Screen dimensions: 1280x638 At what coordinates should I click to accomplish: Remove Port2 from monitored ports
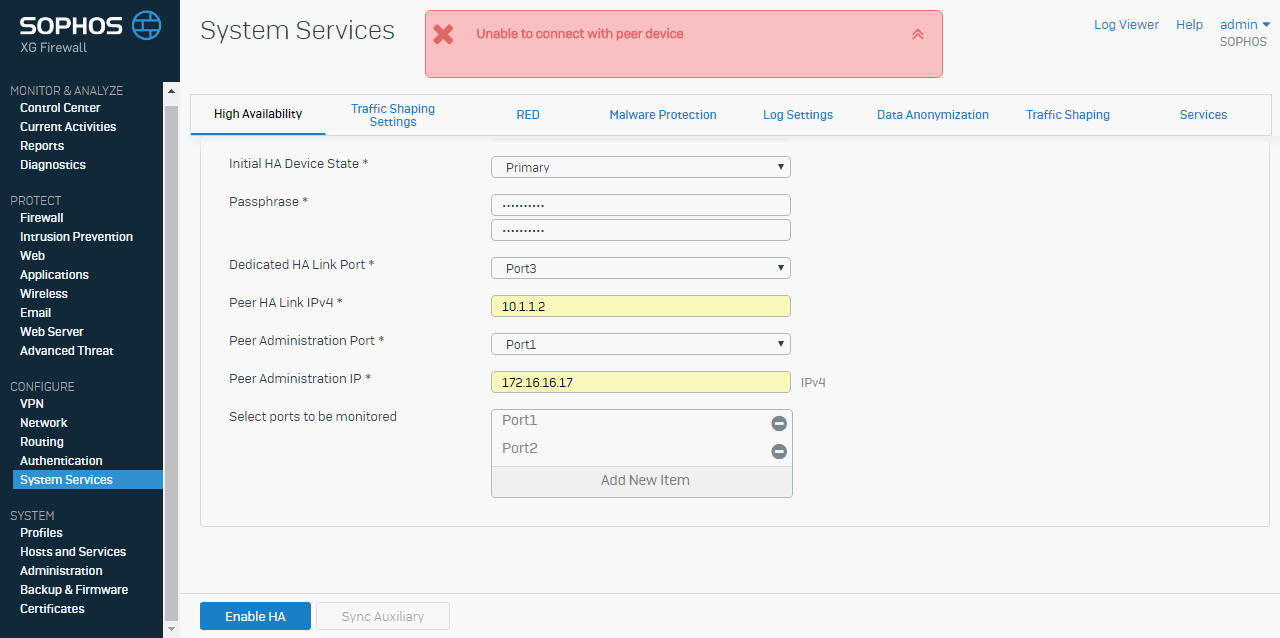[779, 452]
